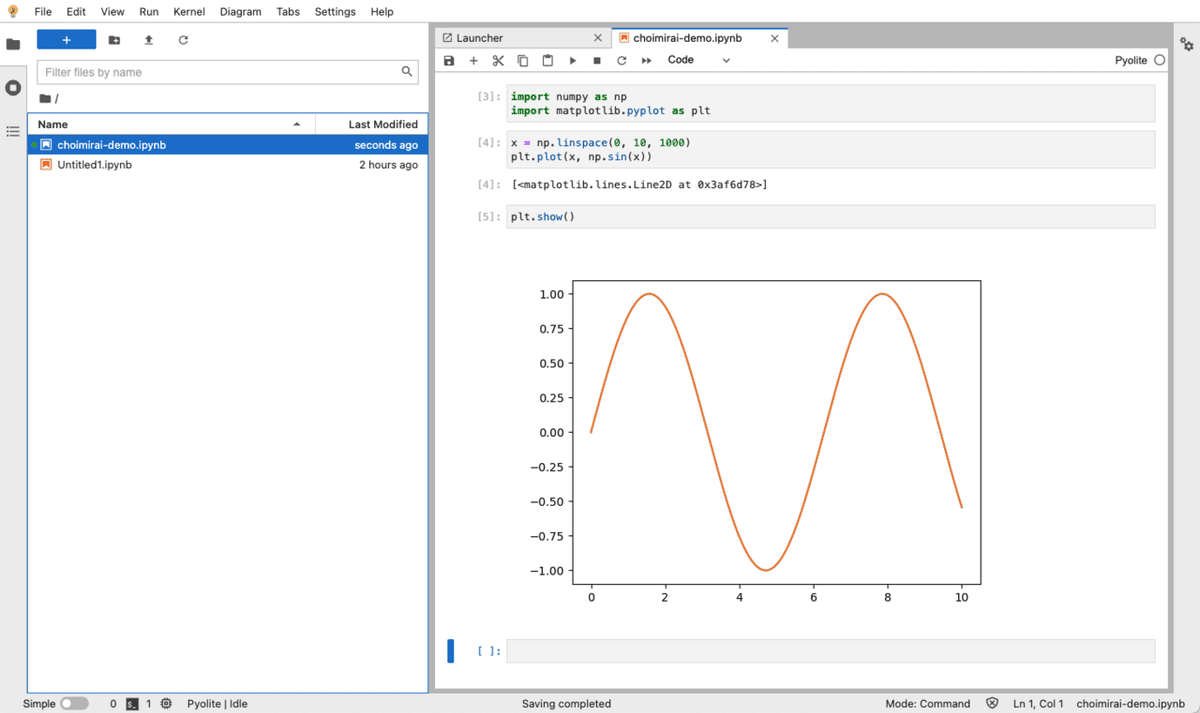Open the Kernel menu

[x=189, y=12]
